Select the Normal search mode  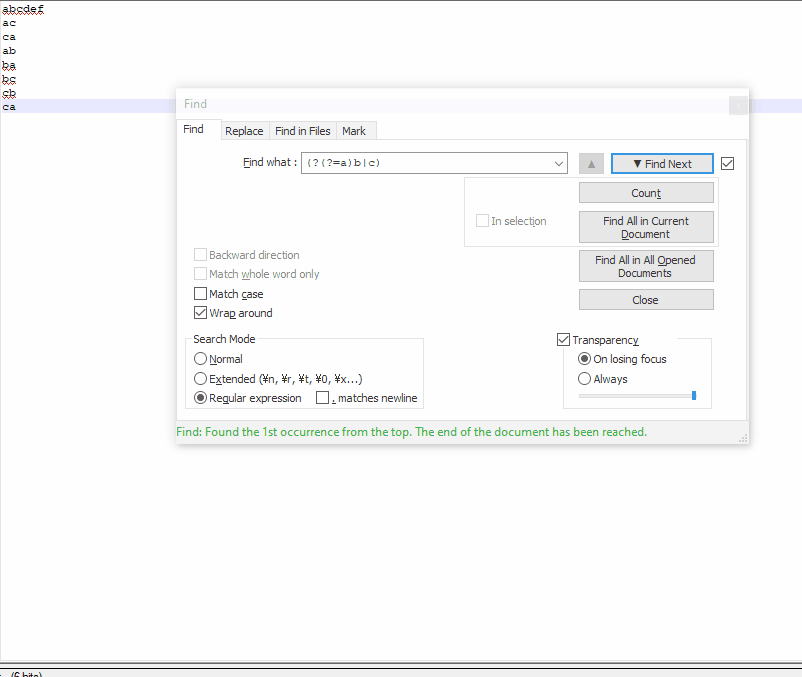[x=200, y=358]
